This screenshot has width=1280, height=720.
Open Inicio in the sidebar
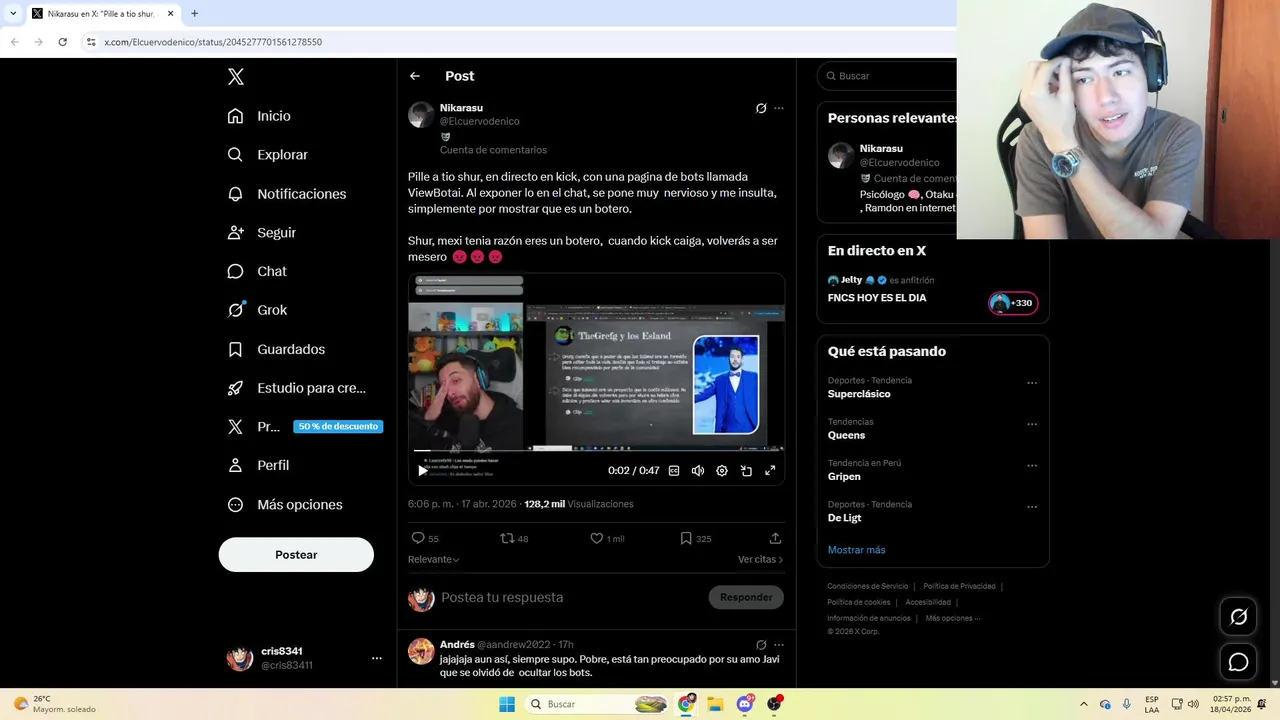(259, 116)
